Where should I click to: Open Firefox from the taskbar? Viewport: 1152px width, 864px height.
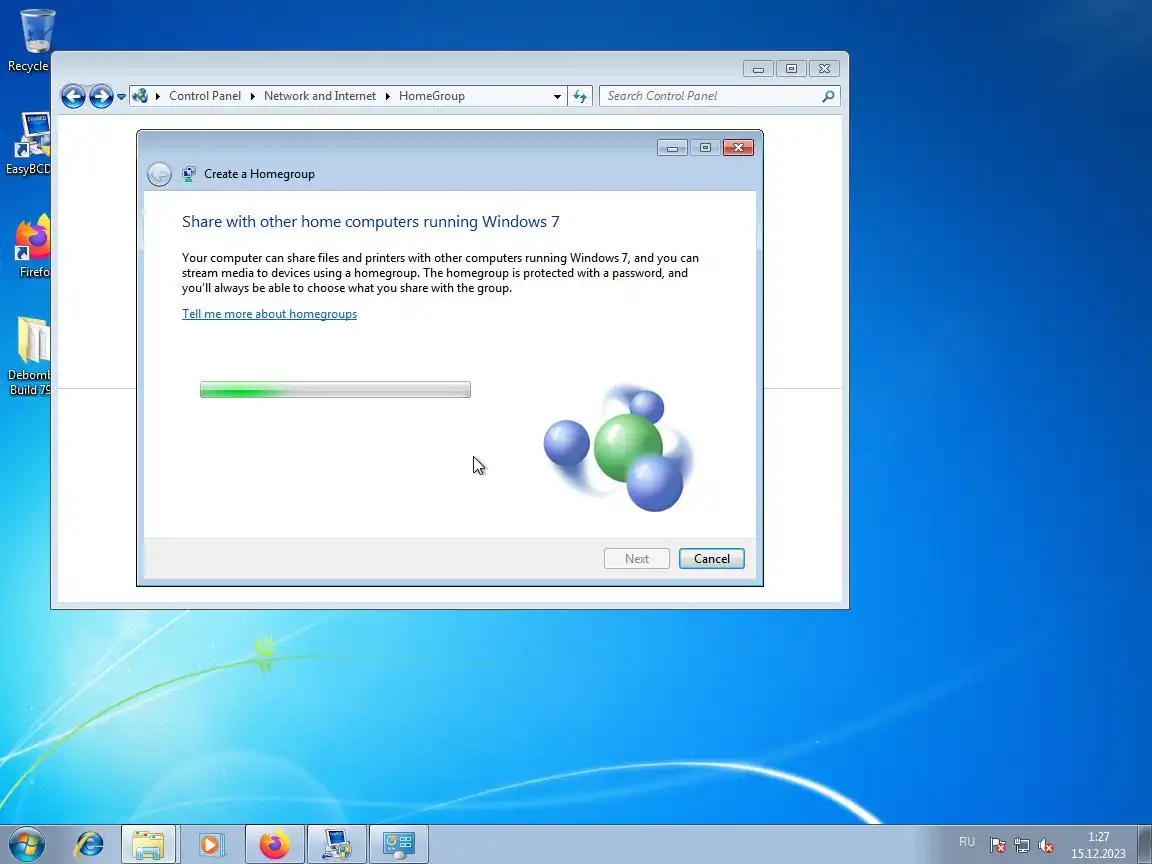click(x=275, y=845)
